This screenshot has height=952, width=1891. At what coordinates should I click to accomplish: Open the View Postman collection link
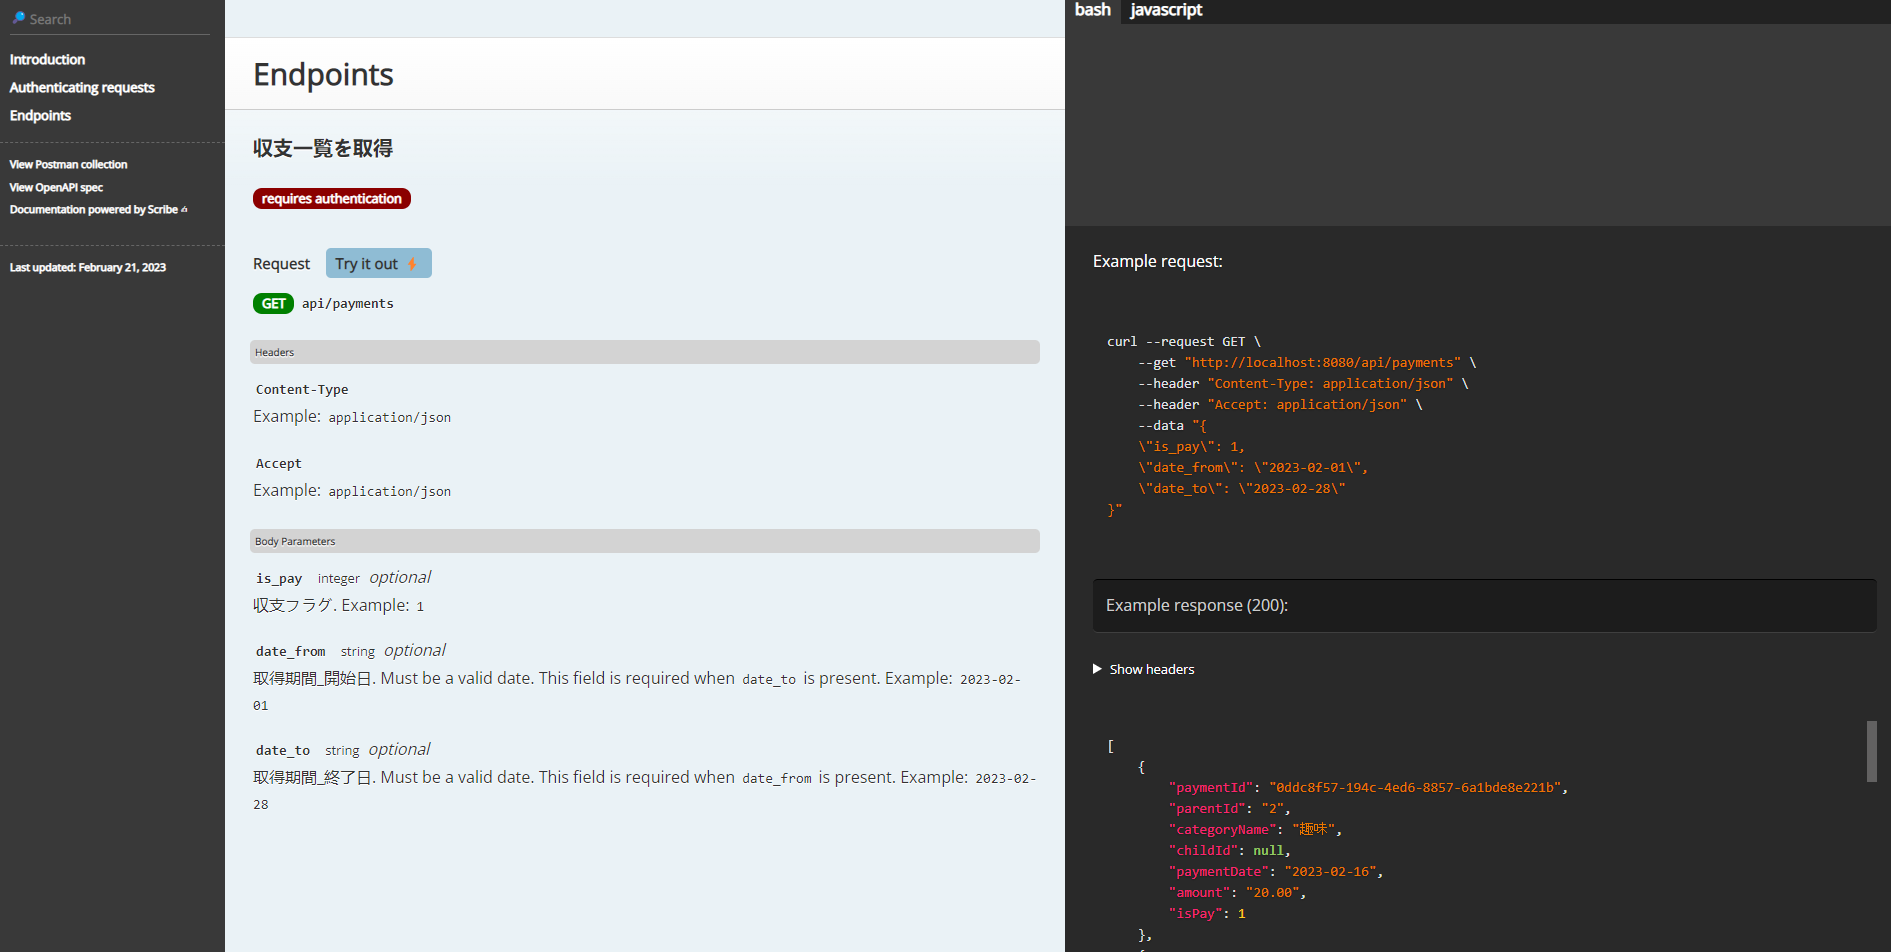tap(68, 165)
